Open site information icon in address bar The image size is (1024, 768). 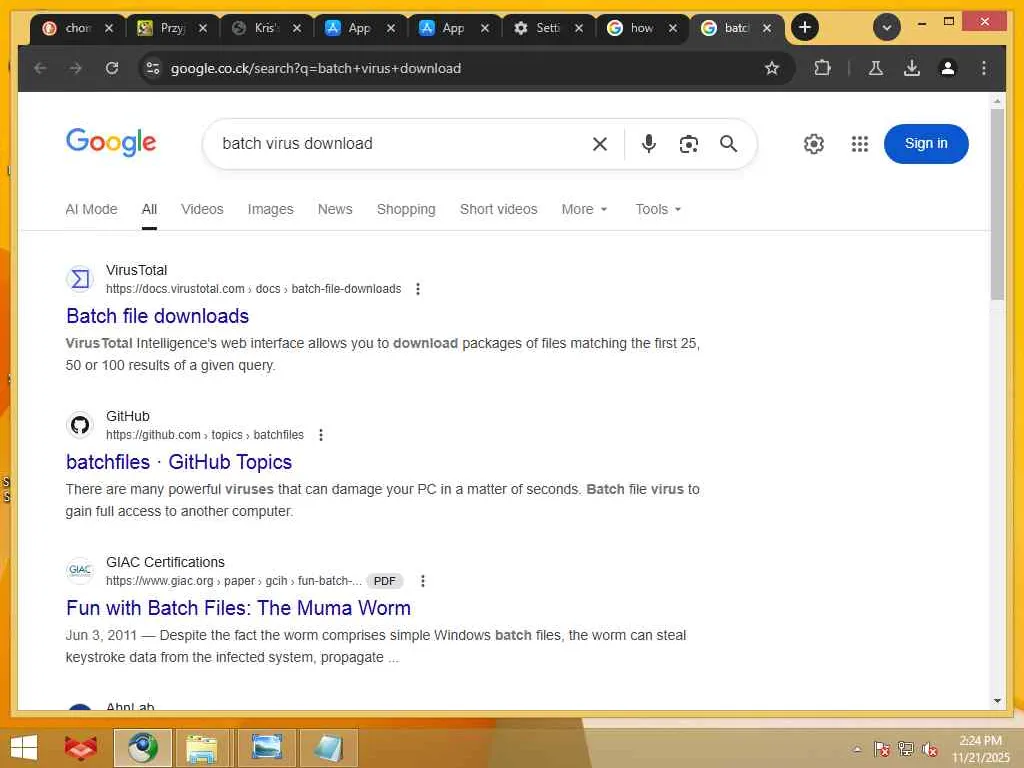[x=153, y=68]
